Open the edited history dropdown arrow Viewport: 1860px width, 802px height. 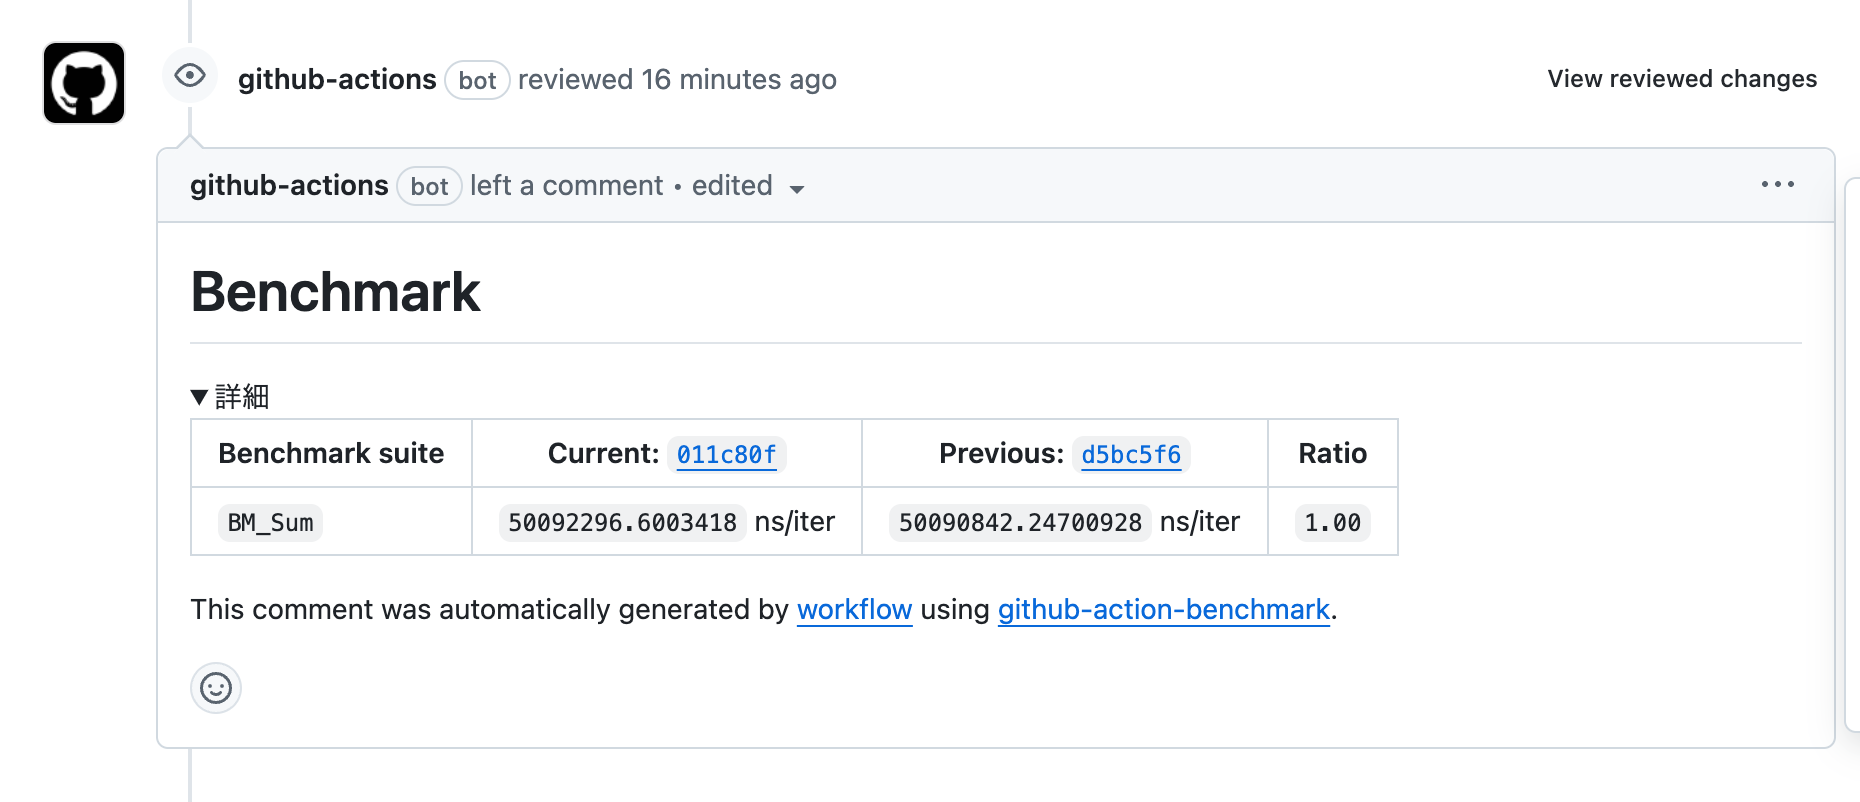tap(797, 188)
